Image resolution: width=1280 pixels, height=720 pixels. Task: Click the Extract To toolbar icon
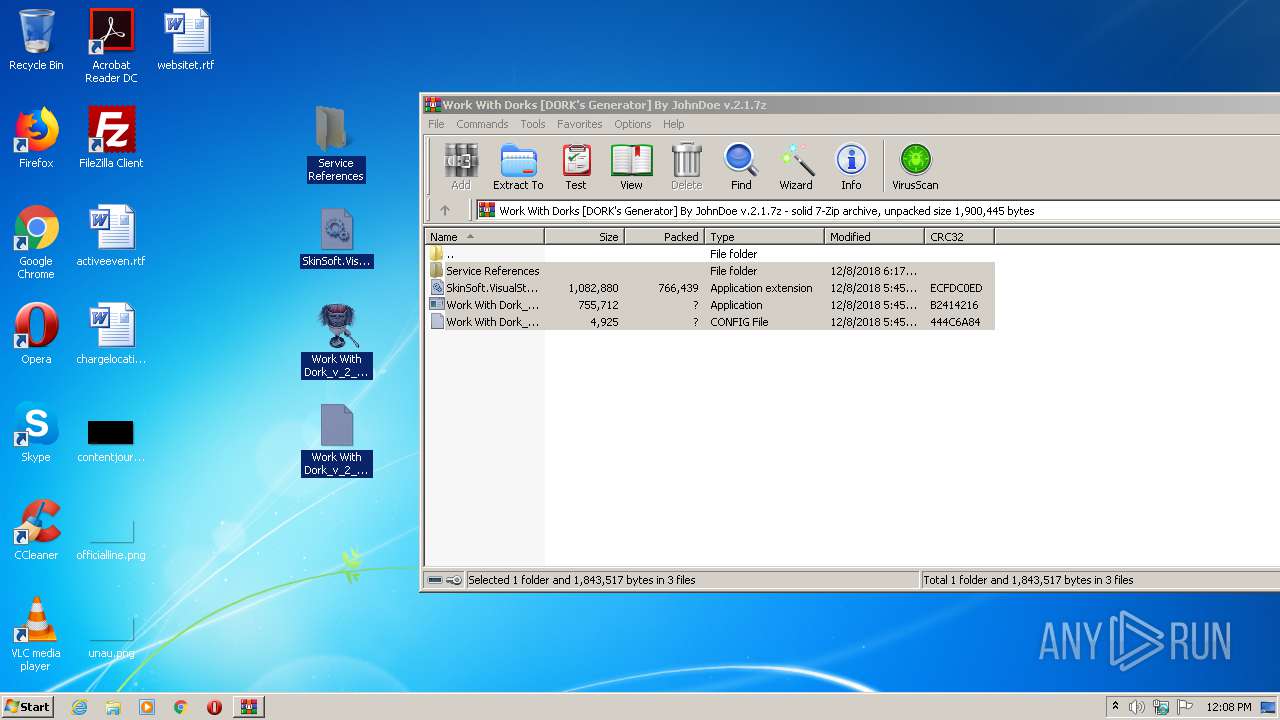518,166
